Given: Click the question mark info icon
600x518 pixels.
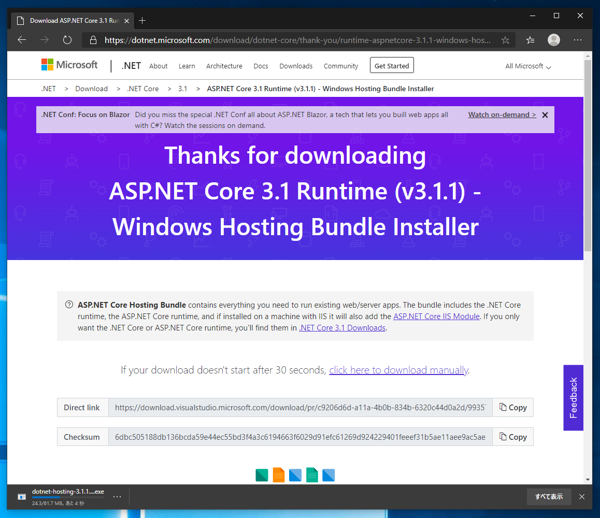Looking at the screenshot, I should tap(69, 305).
